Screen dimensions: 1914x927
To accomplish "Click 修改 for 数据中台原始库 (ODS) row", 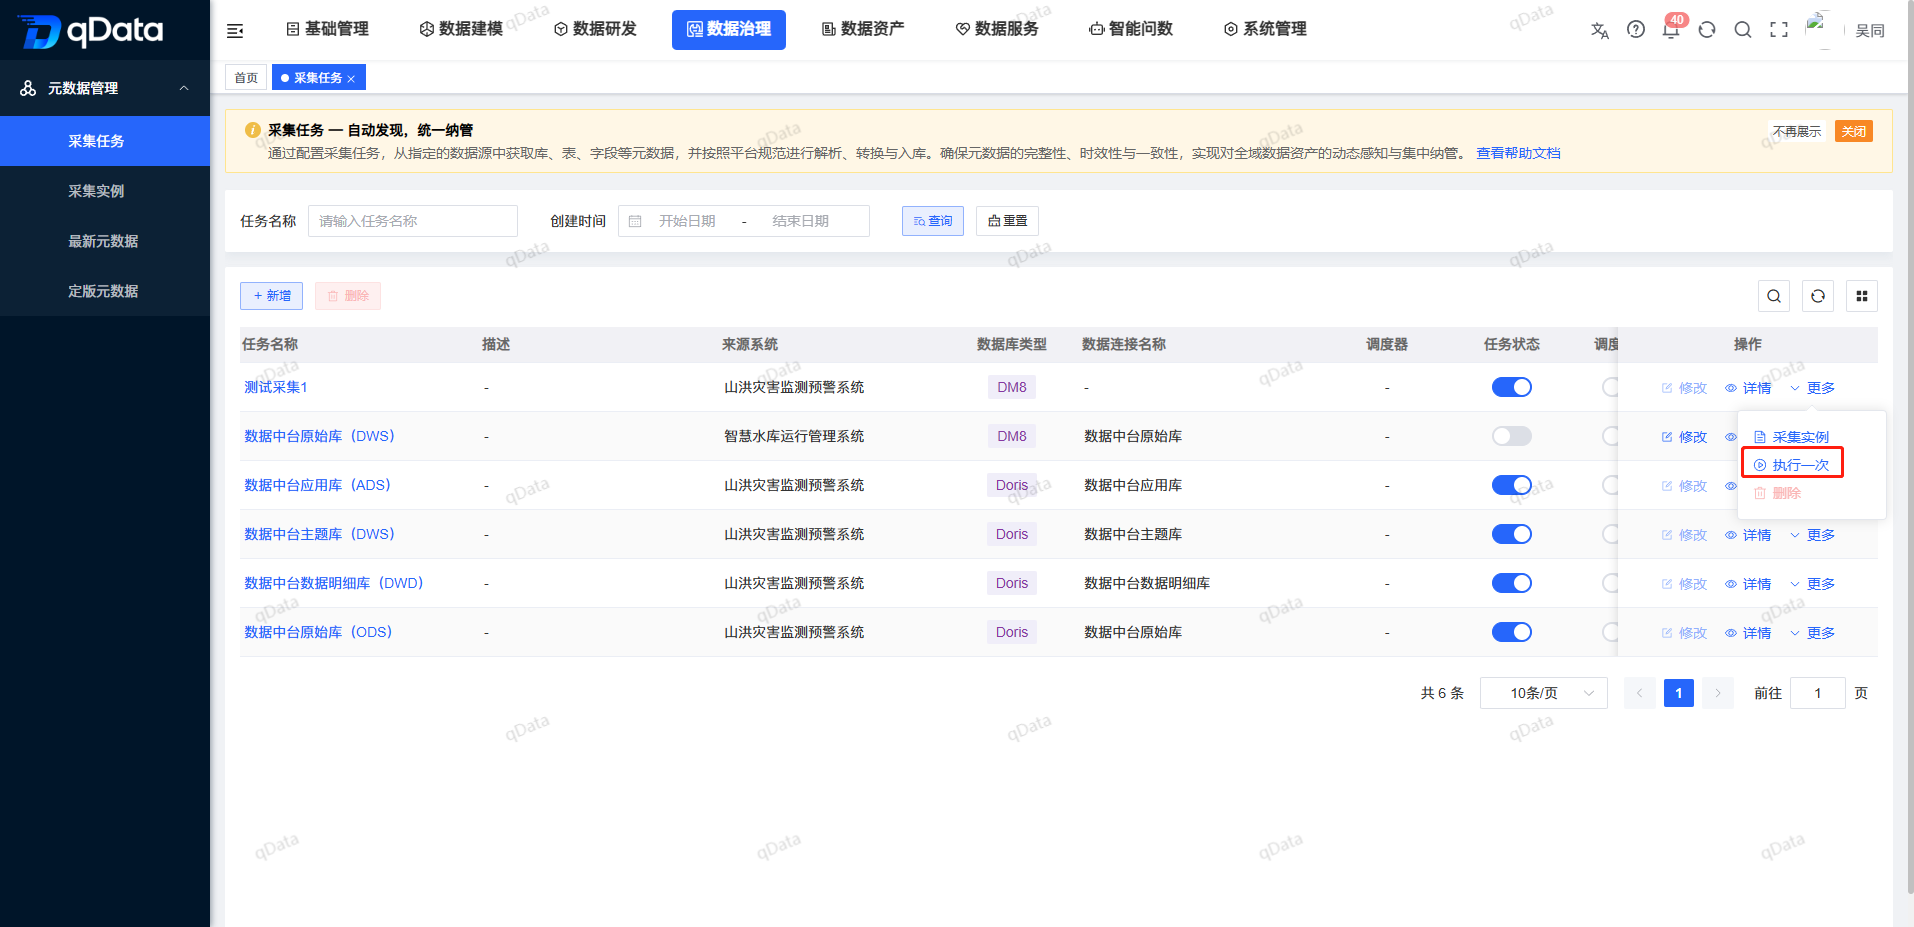I will 1684,633.
